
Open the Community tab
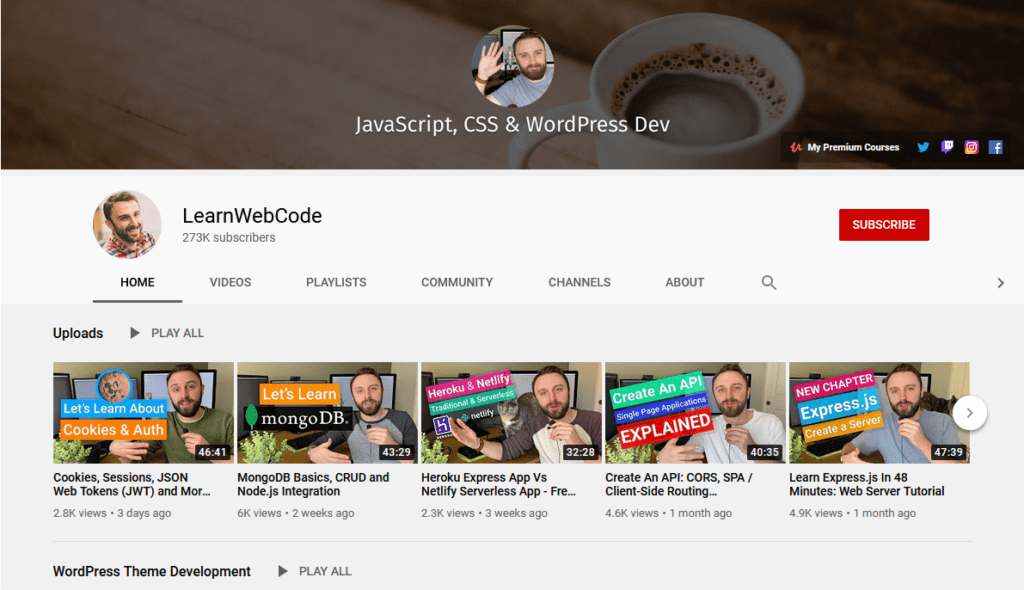[456, 282]
